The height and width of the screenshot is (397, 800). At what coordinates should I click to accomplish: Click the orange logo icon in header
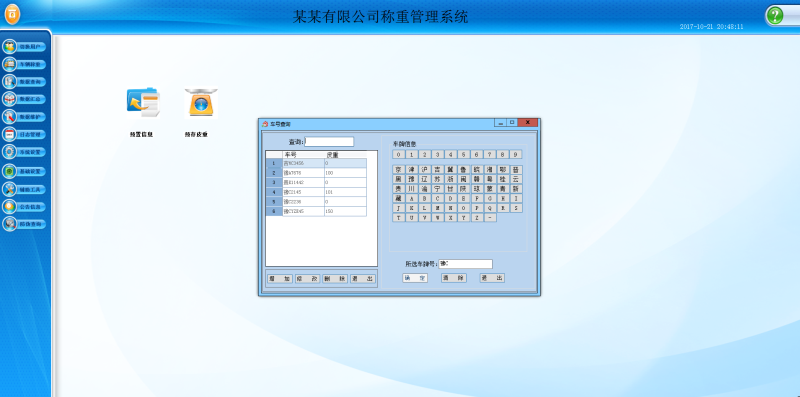tap(13, 14)
